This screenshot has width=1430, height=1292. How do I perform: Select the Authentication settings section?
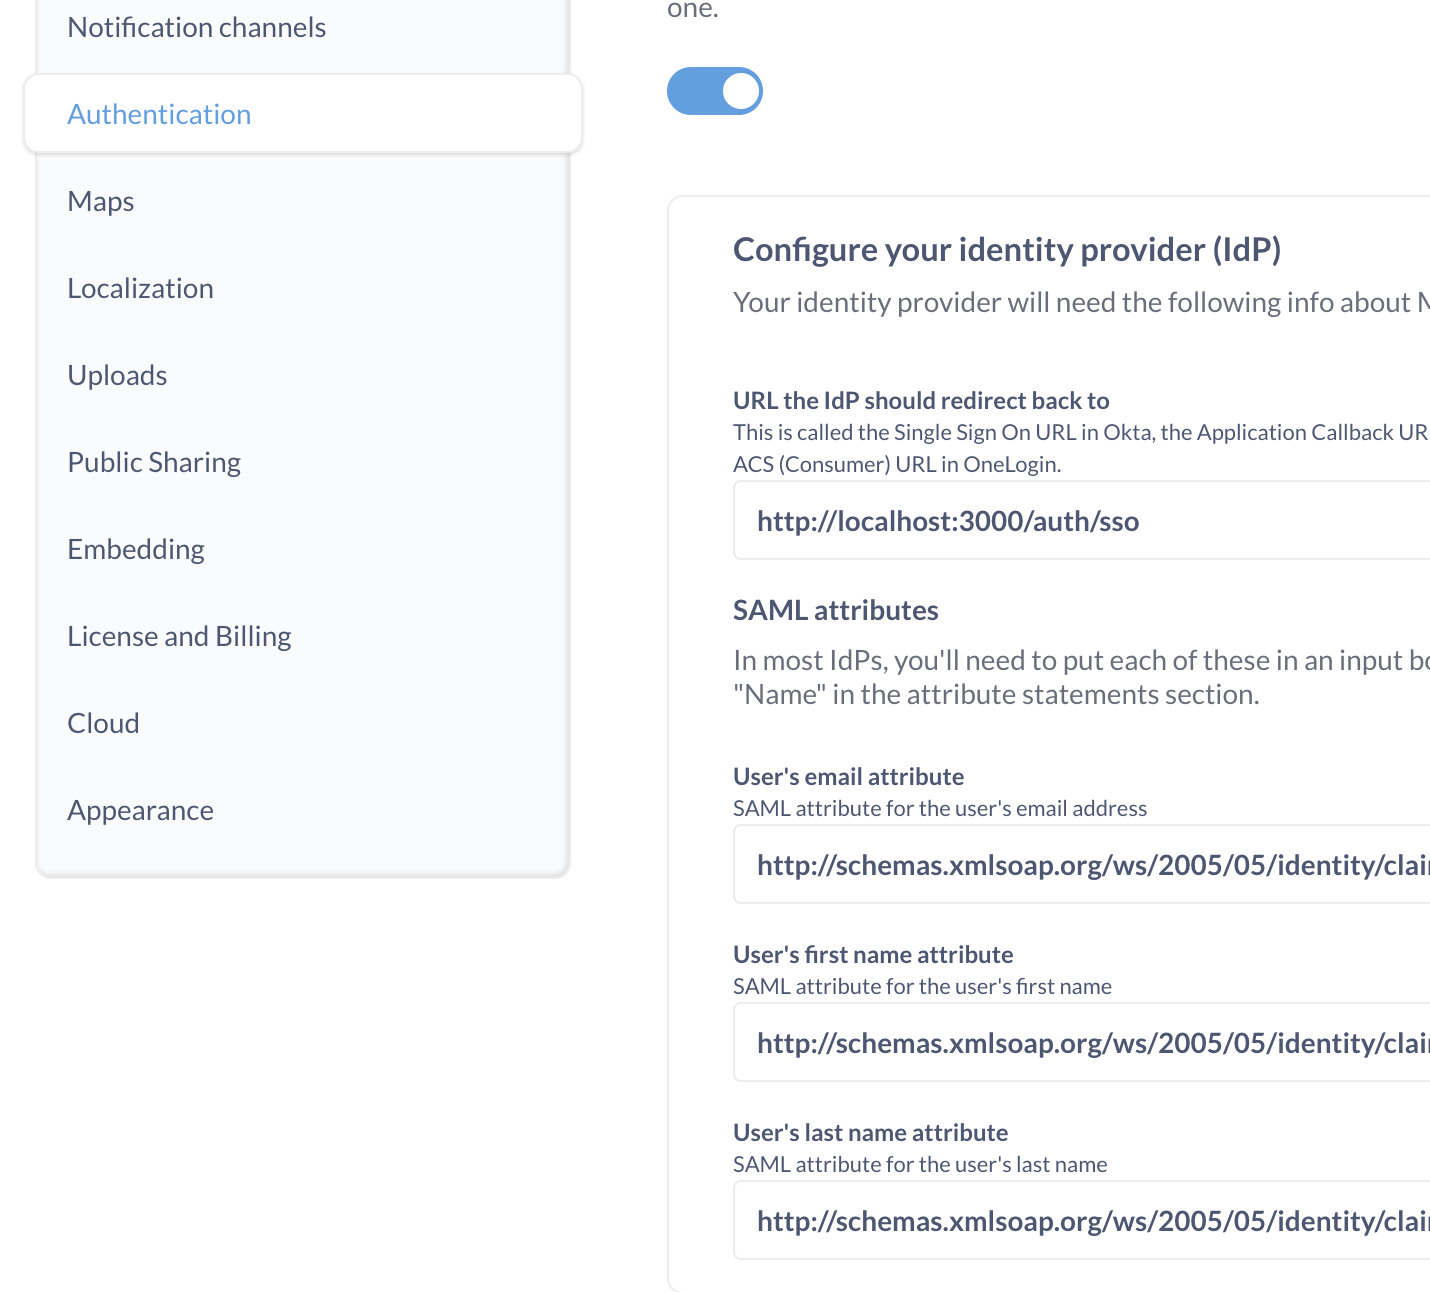click(159, 115)
